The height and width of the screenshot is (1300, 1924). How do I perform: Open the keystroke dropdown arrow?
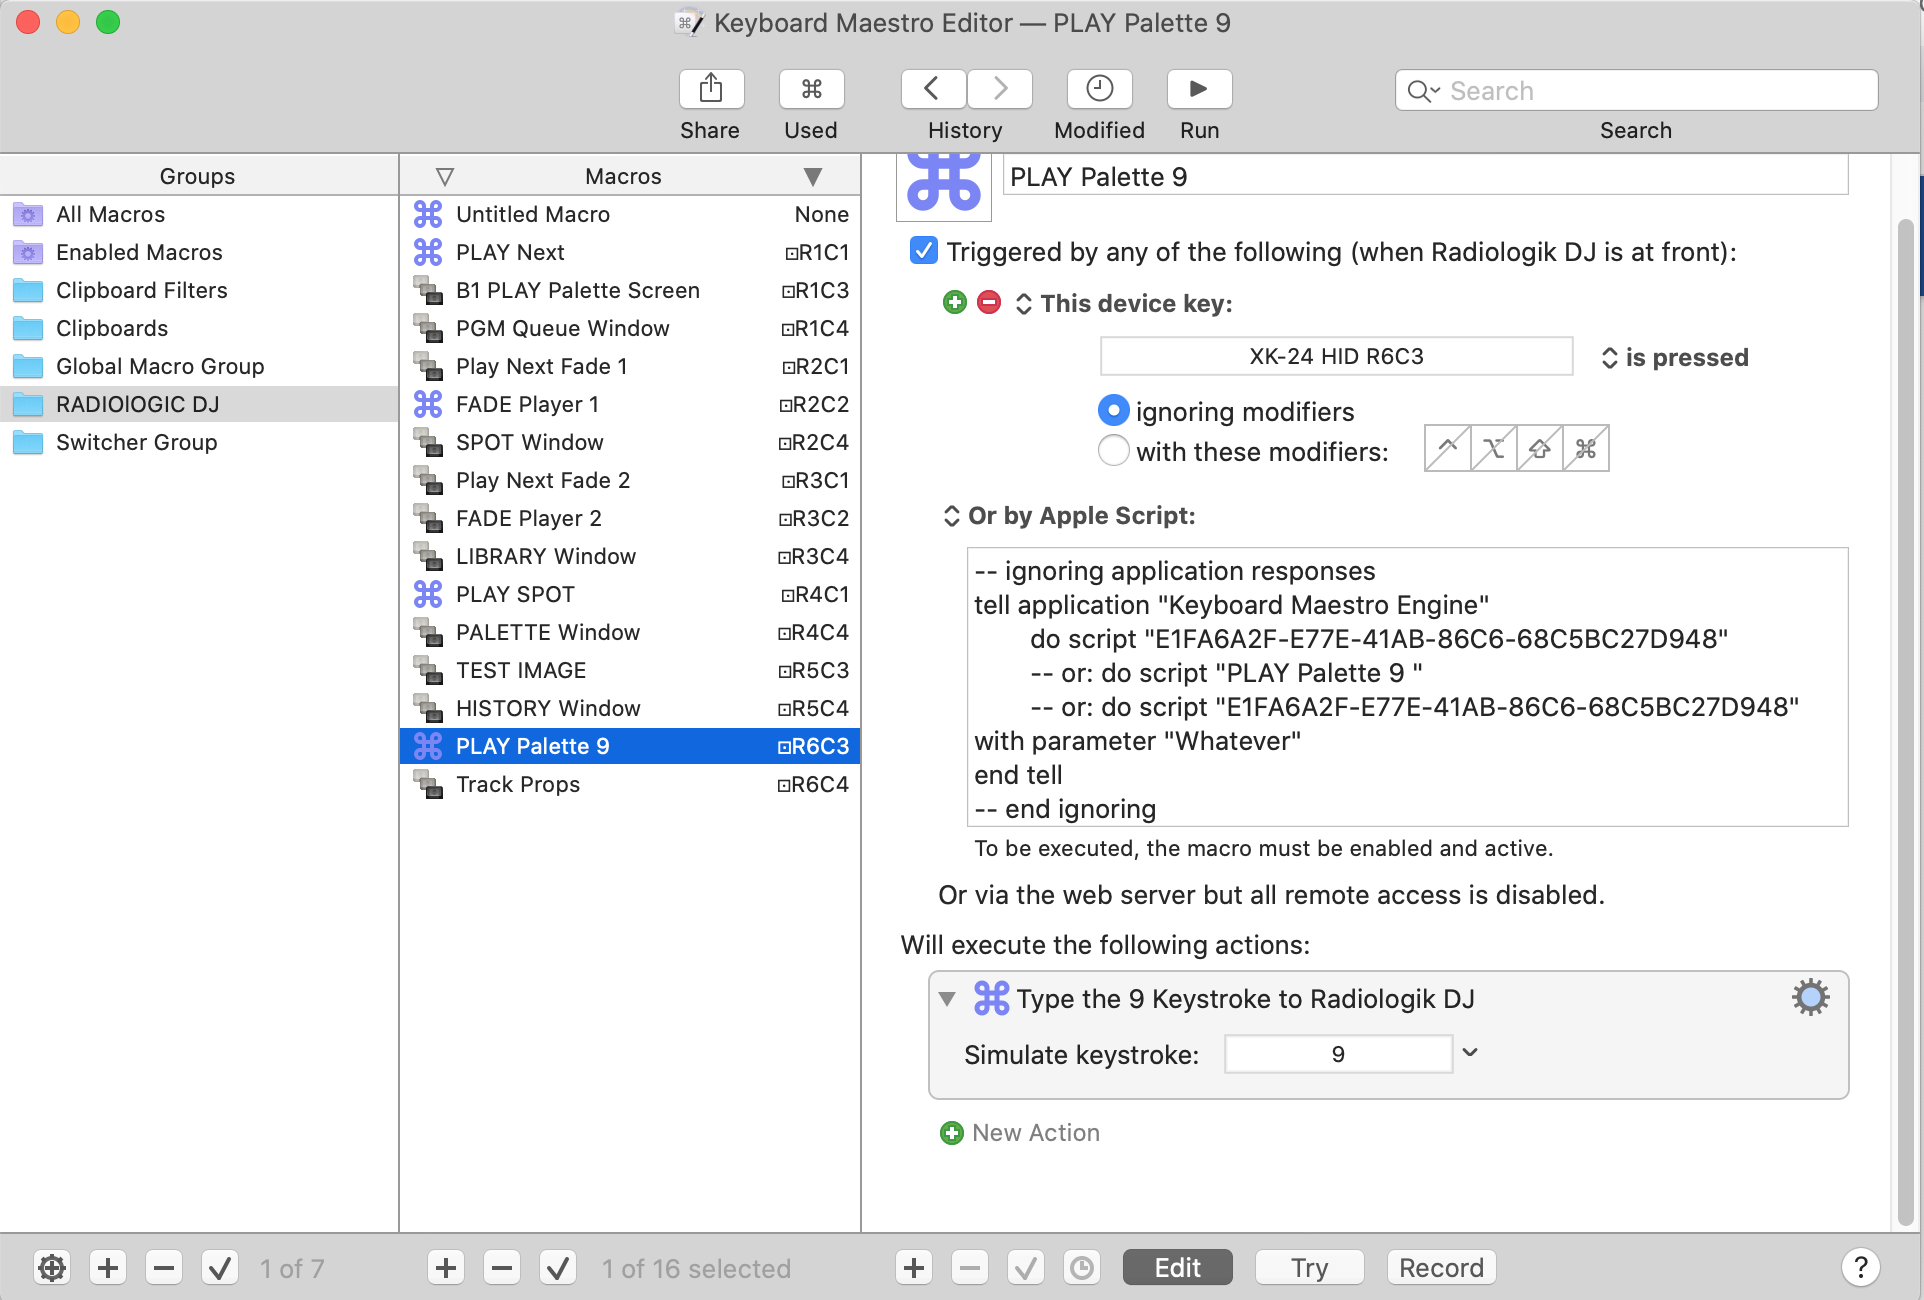[x=1470, y=1052]
